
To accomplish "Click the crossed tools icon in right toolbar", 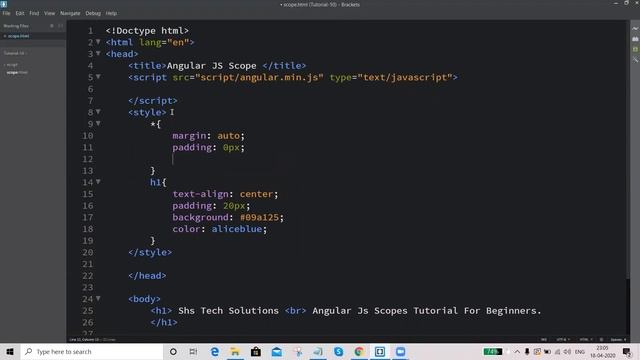I will pos(635,59).
